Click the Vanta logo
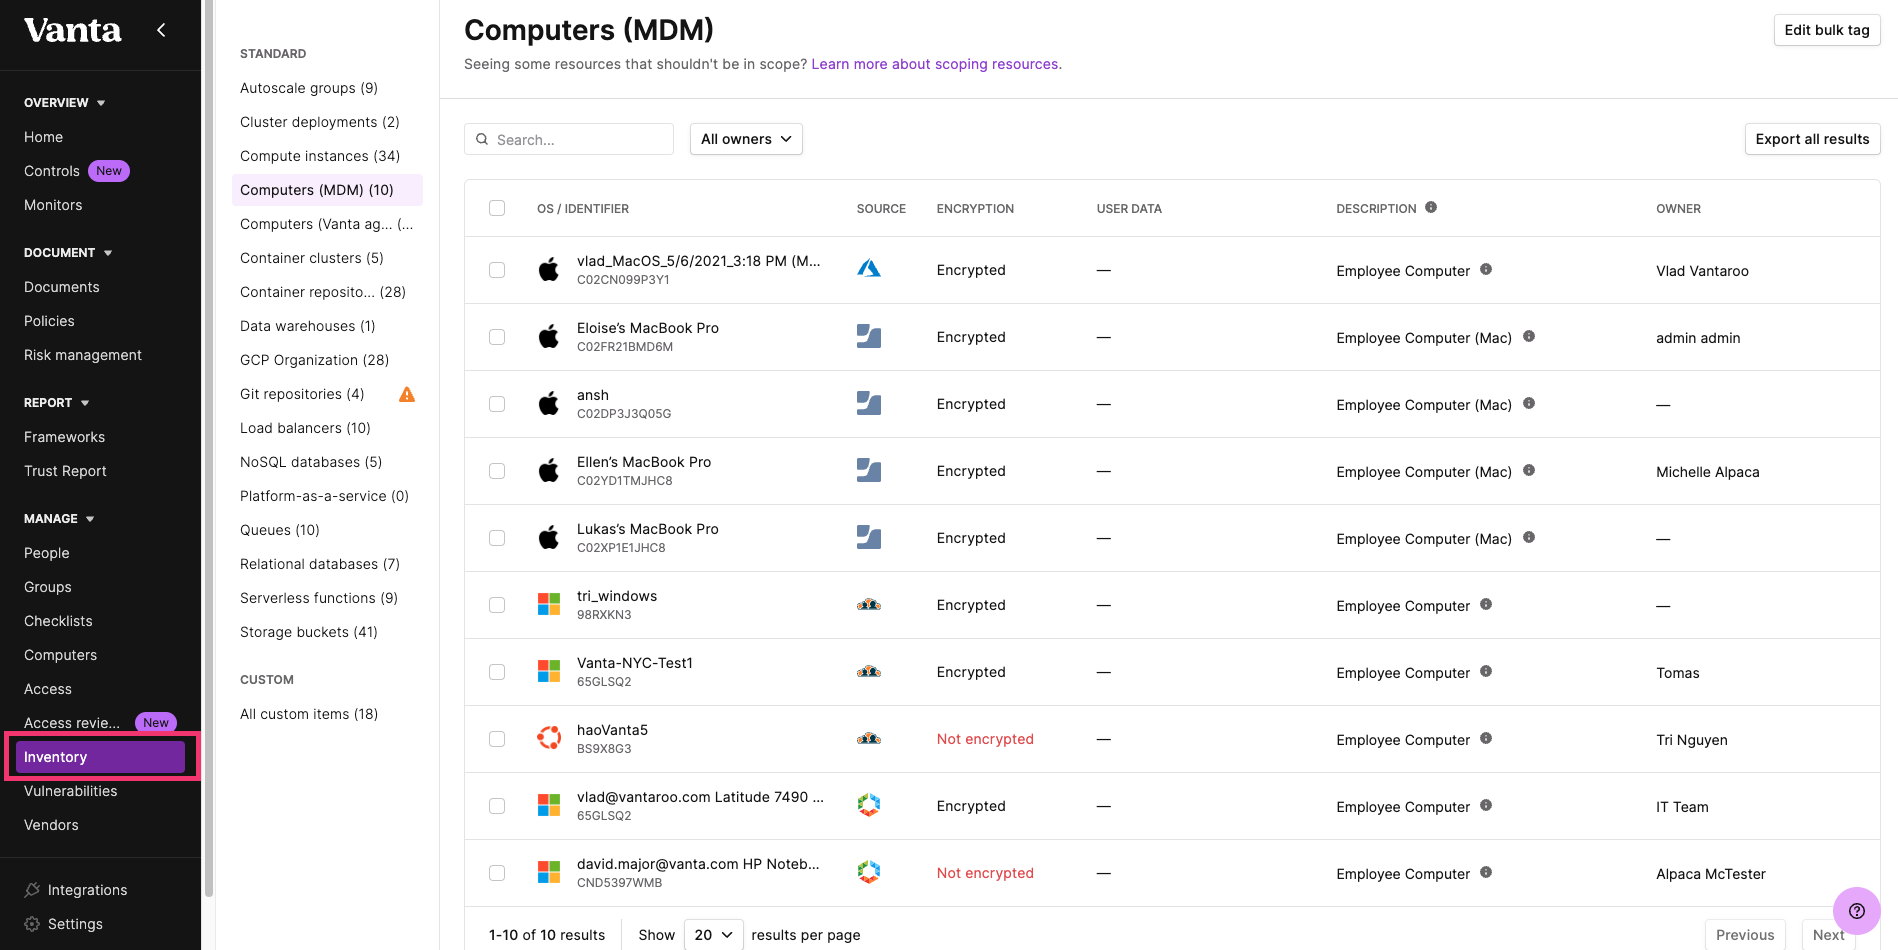 [x=72, y=30]
